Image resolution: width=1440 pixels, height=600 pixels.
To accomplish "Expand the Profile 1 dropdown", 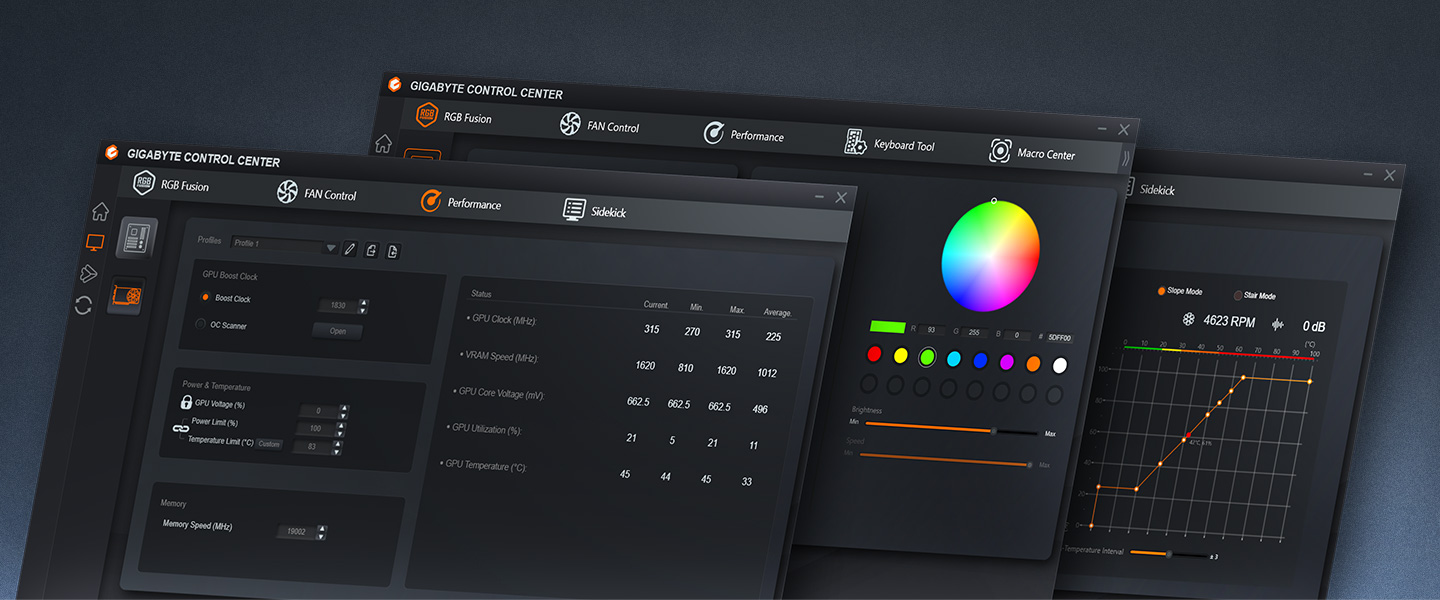I will point(331,247).
